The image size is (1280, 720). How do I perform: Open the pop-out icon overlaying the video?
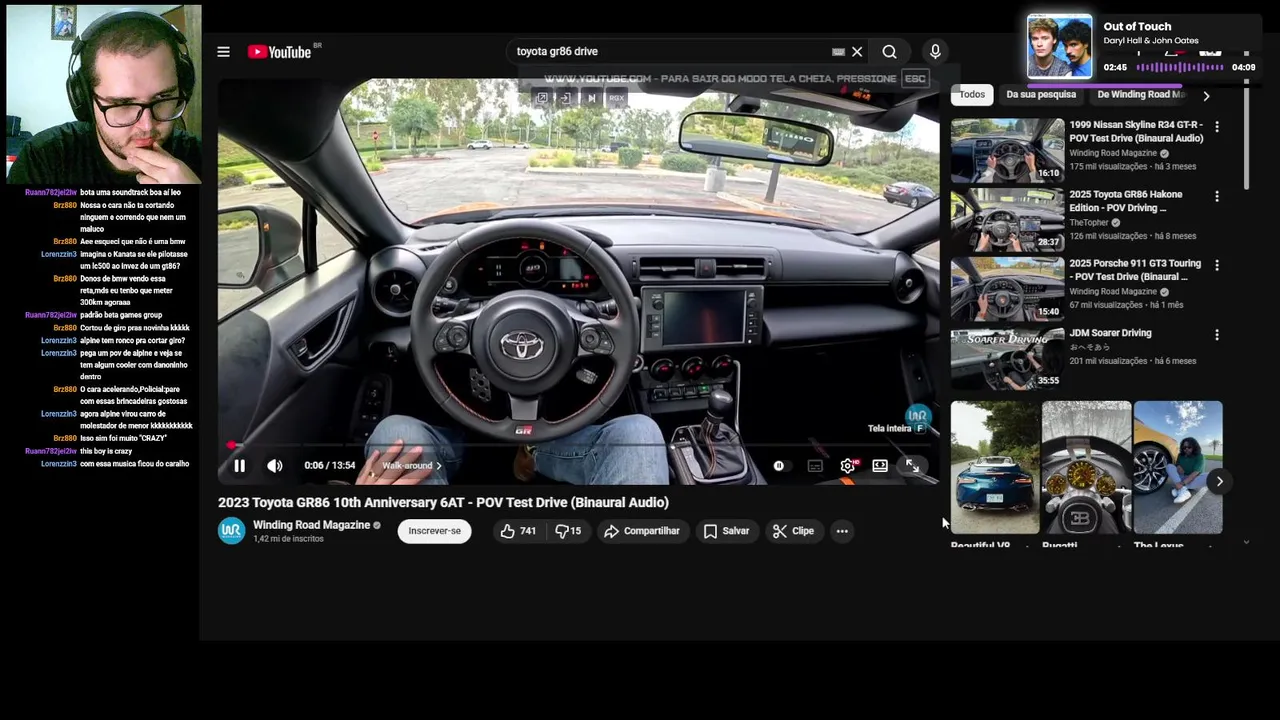(541, 98)
